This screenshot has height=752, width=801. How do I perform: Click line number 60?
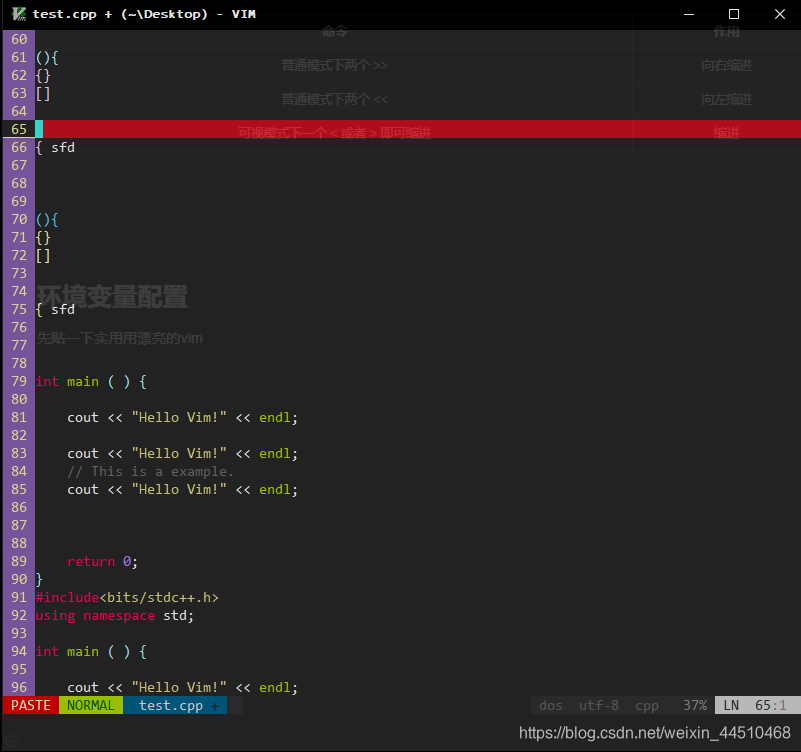pos(19,39)
